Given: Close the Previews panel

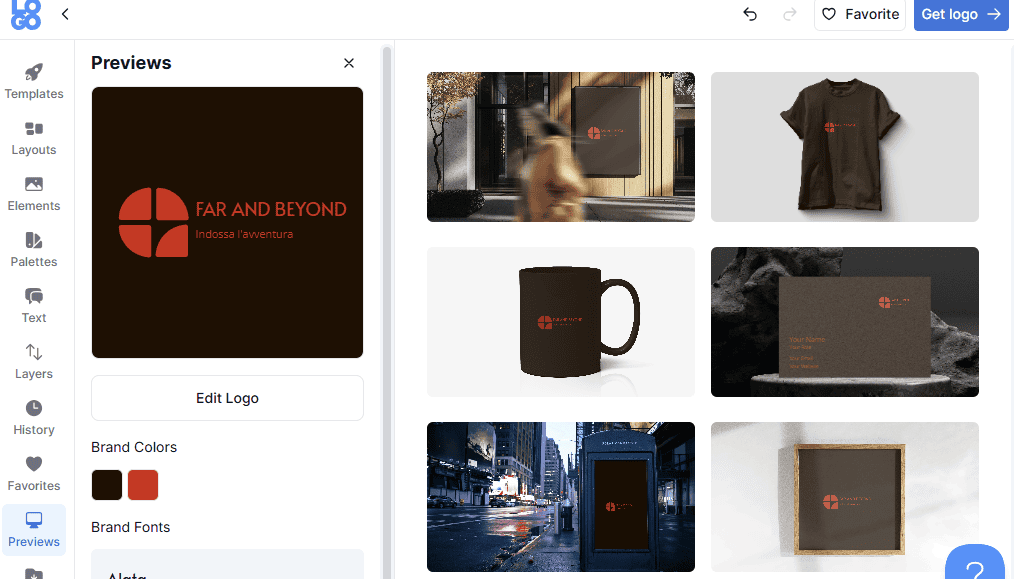Looking at the screenshot, I should pyautogui.click(x=349, y=63).
